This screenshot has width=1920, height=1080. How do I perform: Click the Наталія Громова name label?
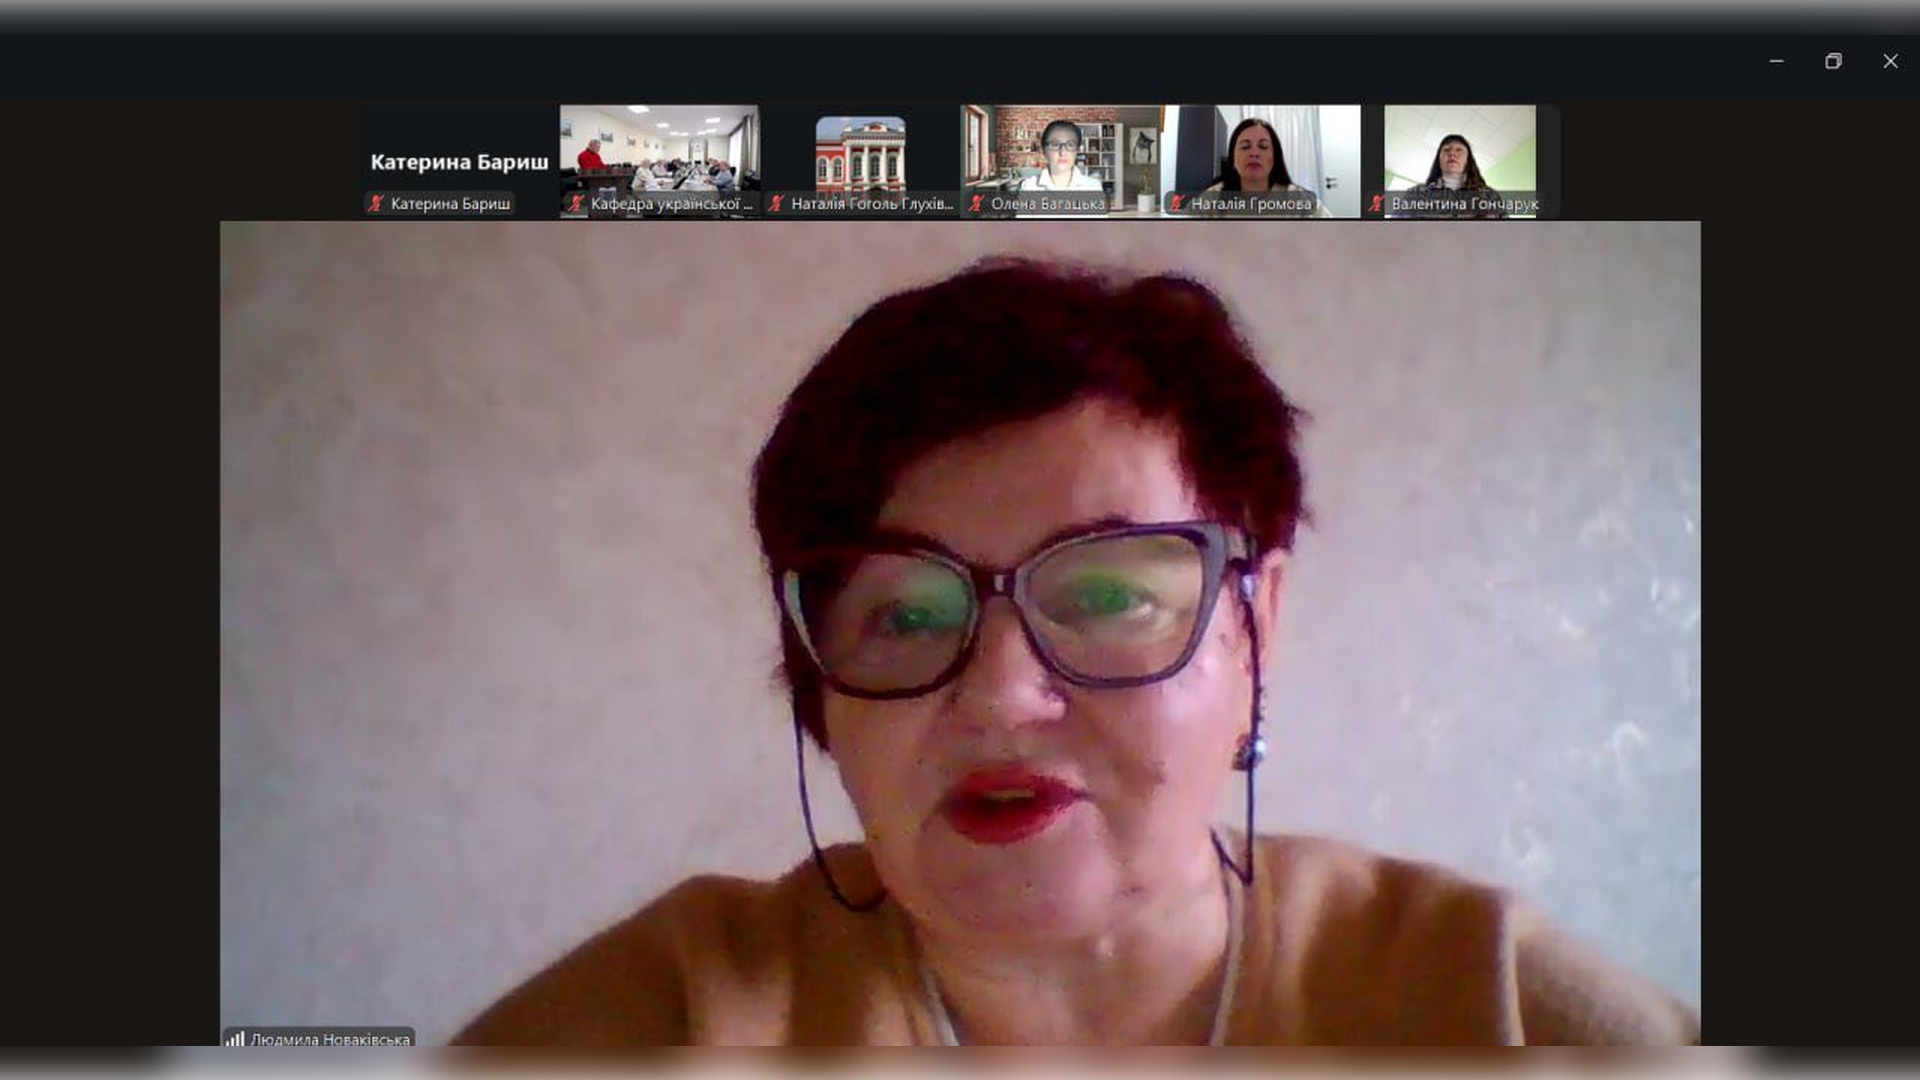(1250, 204)
